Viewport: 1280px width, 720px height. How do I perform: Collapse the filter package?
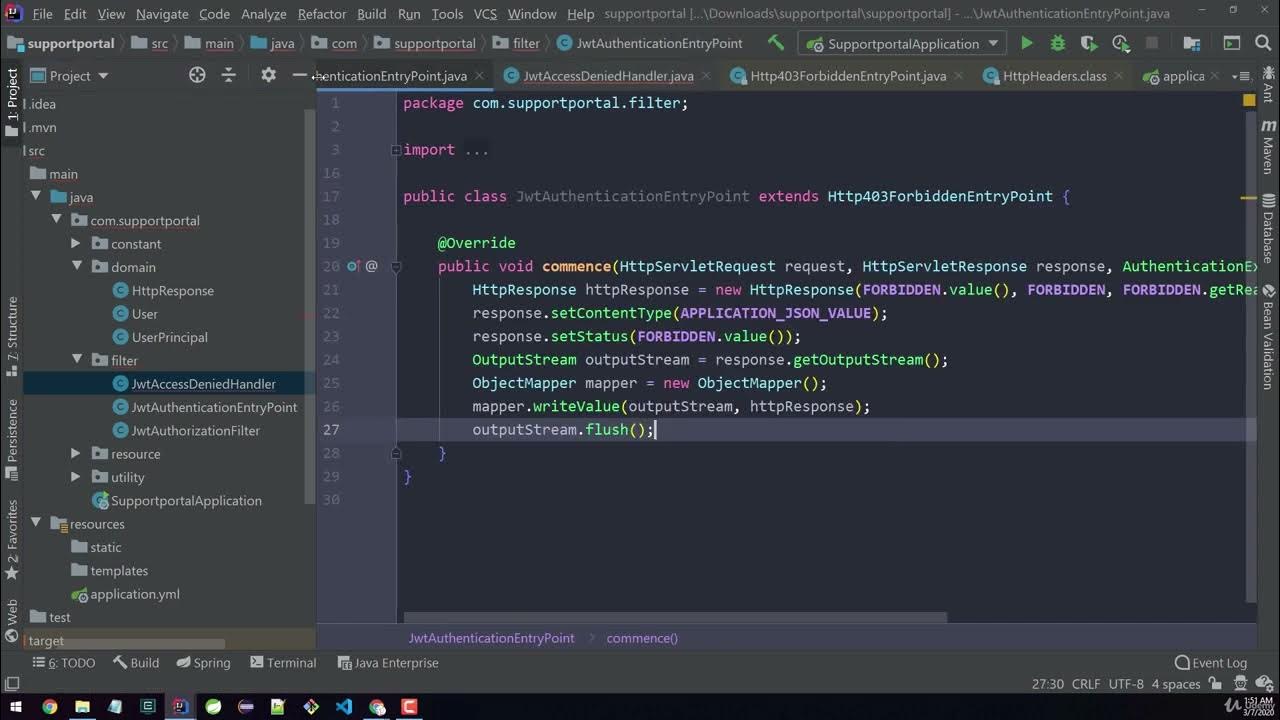(x=76, y=360)
